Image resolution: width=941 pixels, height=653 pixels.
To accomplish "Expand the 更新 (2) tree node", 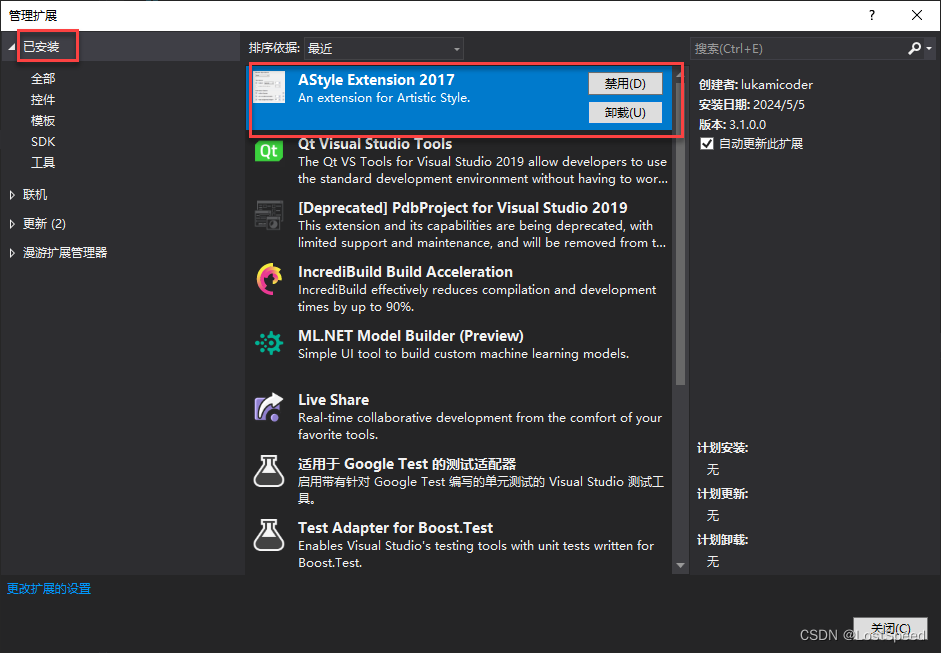I will coord(12,224).
